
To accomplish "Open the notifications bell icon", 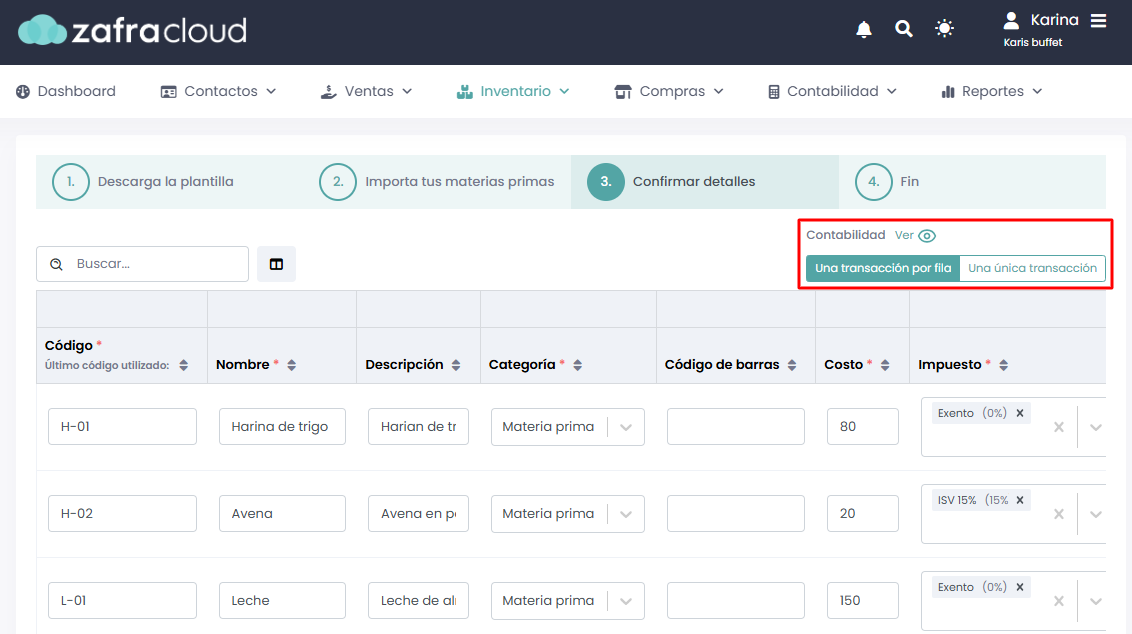I will [x=863, y=30].
